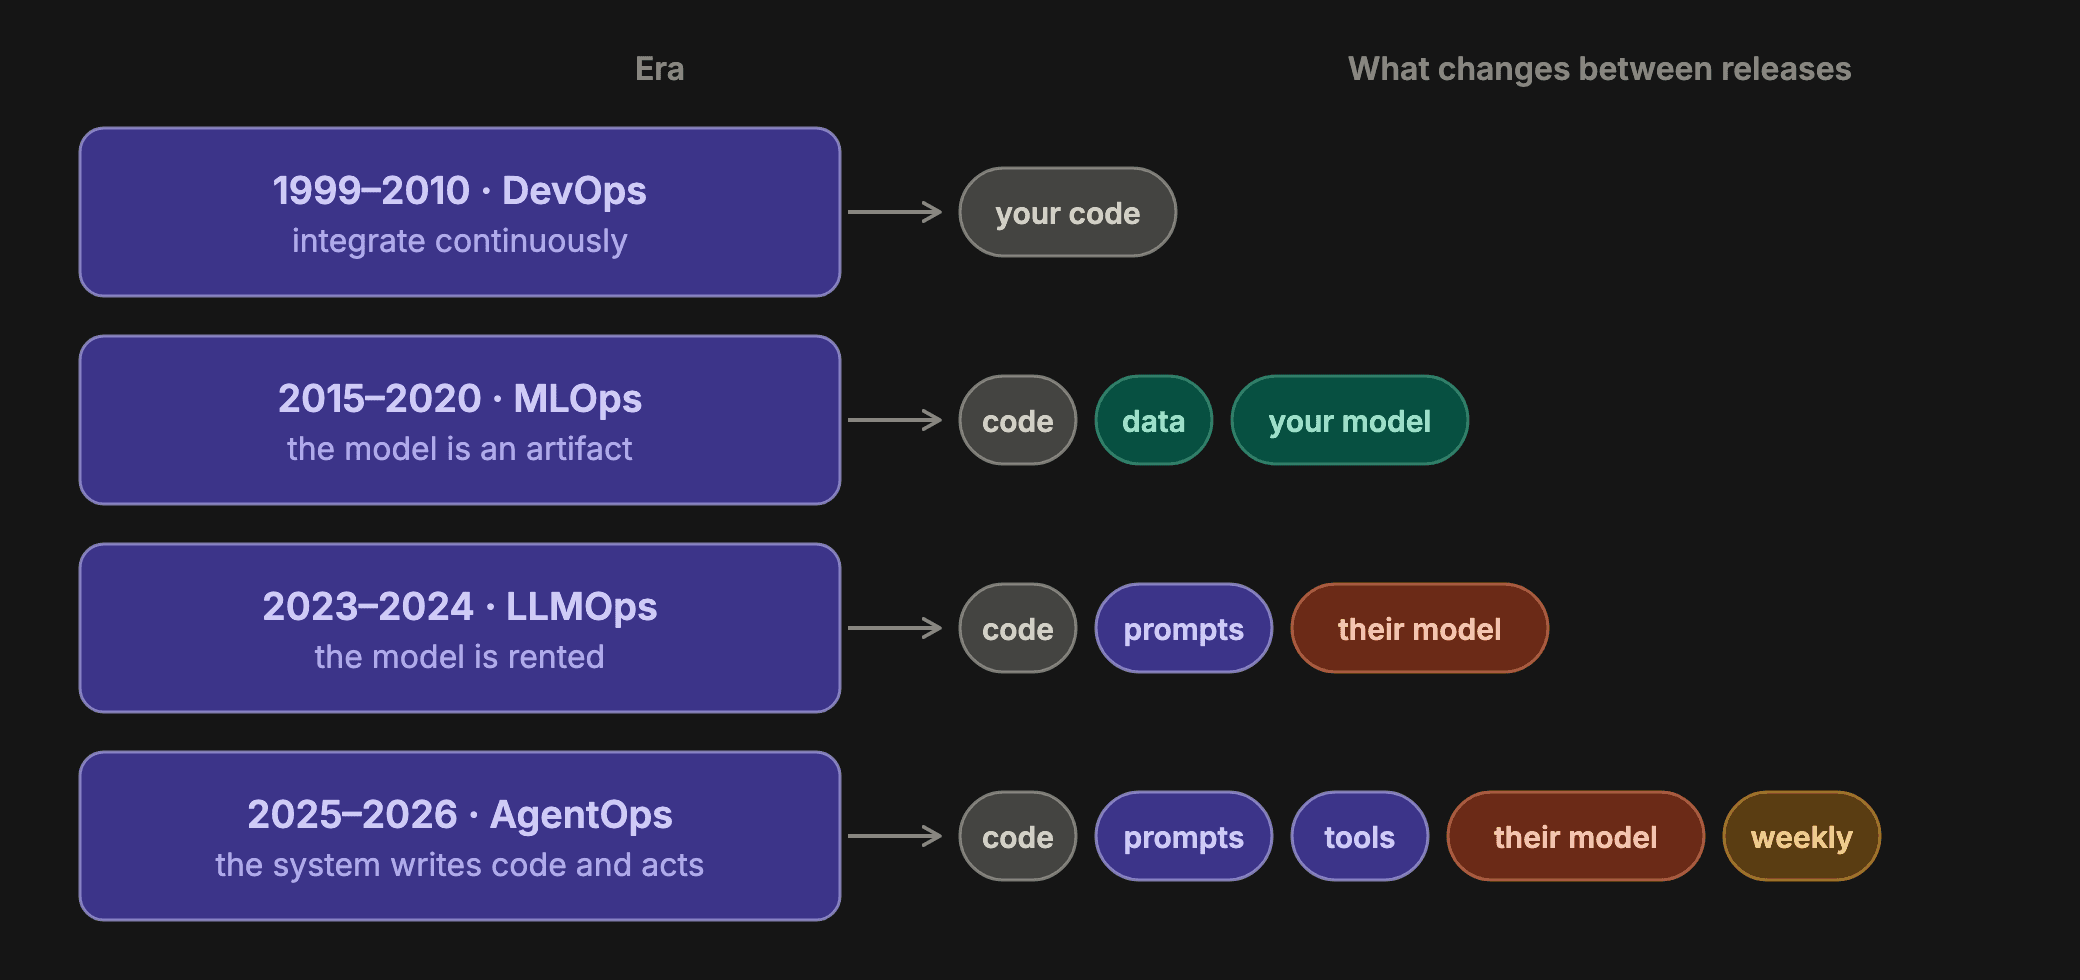Select the 2023–2024 LLMOps era box
Viewport: 2080px width, 980px height.
[460, 628]
